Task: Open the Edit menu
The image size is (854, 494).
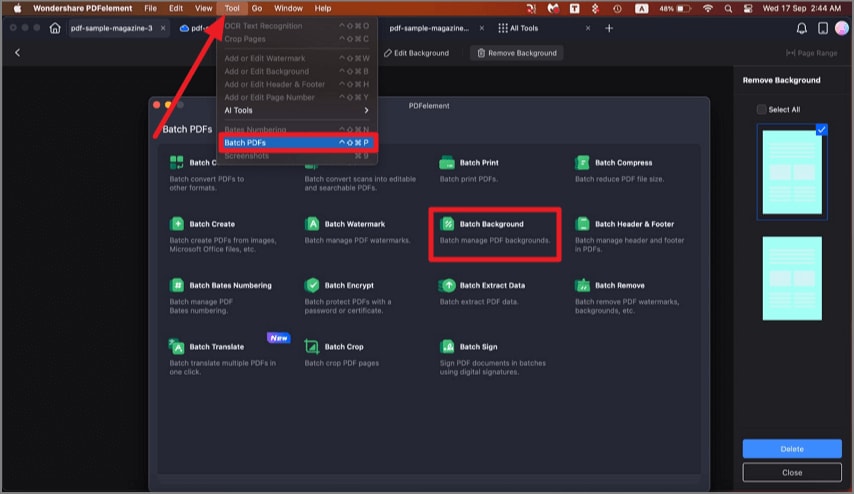Action: (176, 8)
